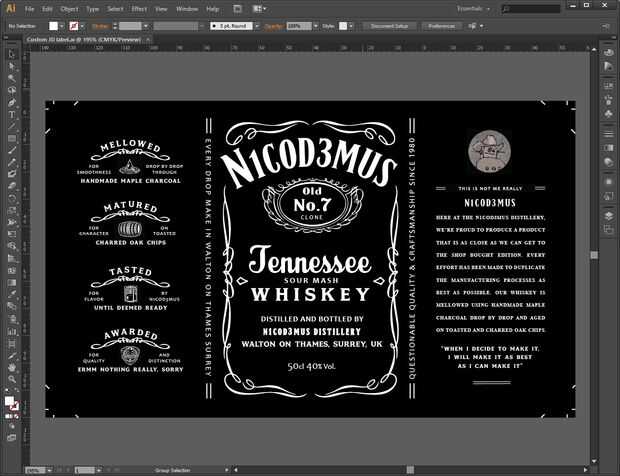620x476 pixels.
Task: Select the Line Segment tool
Action: [12, 127]
